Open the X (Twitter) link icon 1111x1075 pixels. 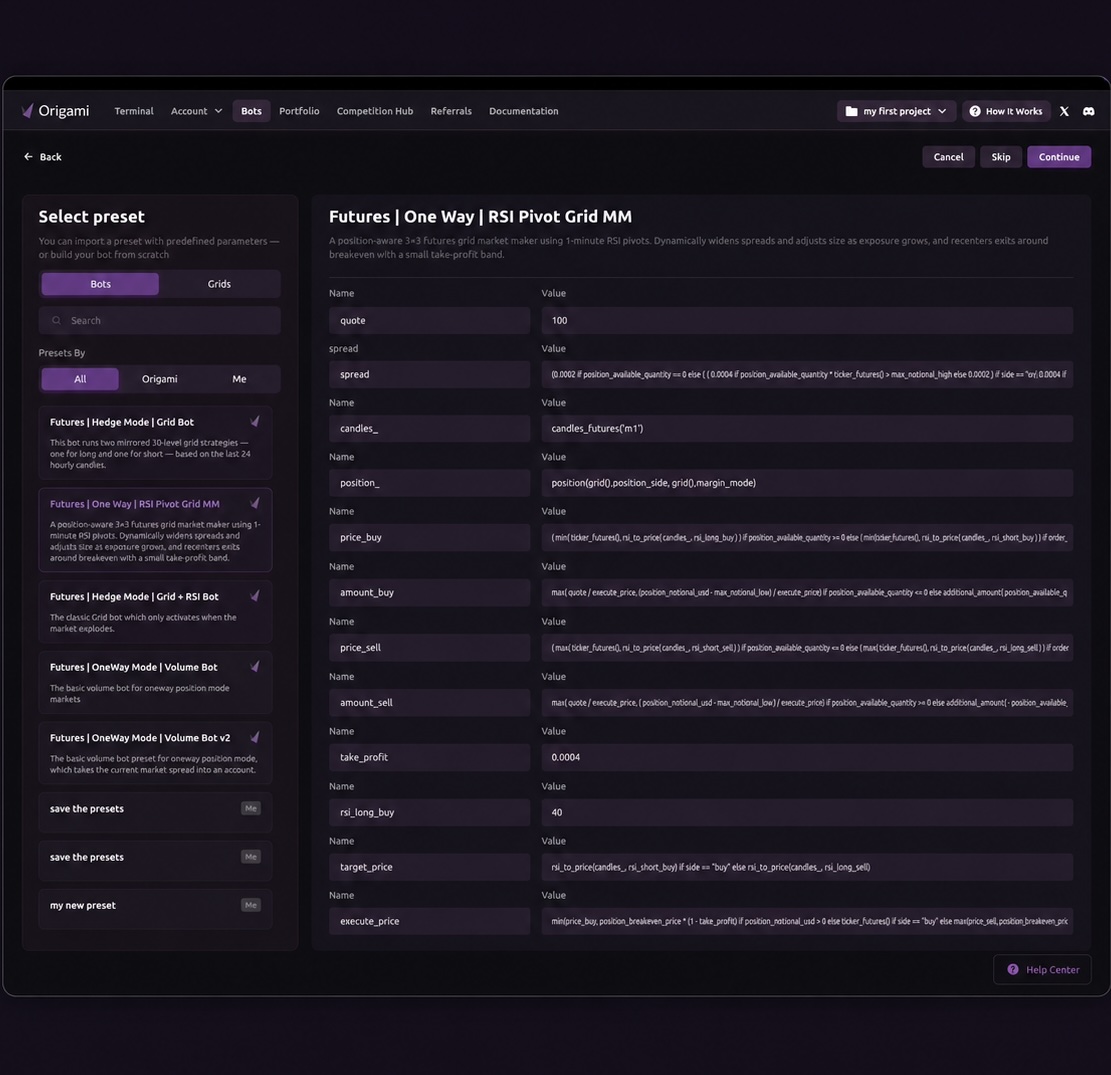(1064, 111)
